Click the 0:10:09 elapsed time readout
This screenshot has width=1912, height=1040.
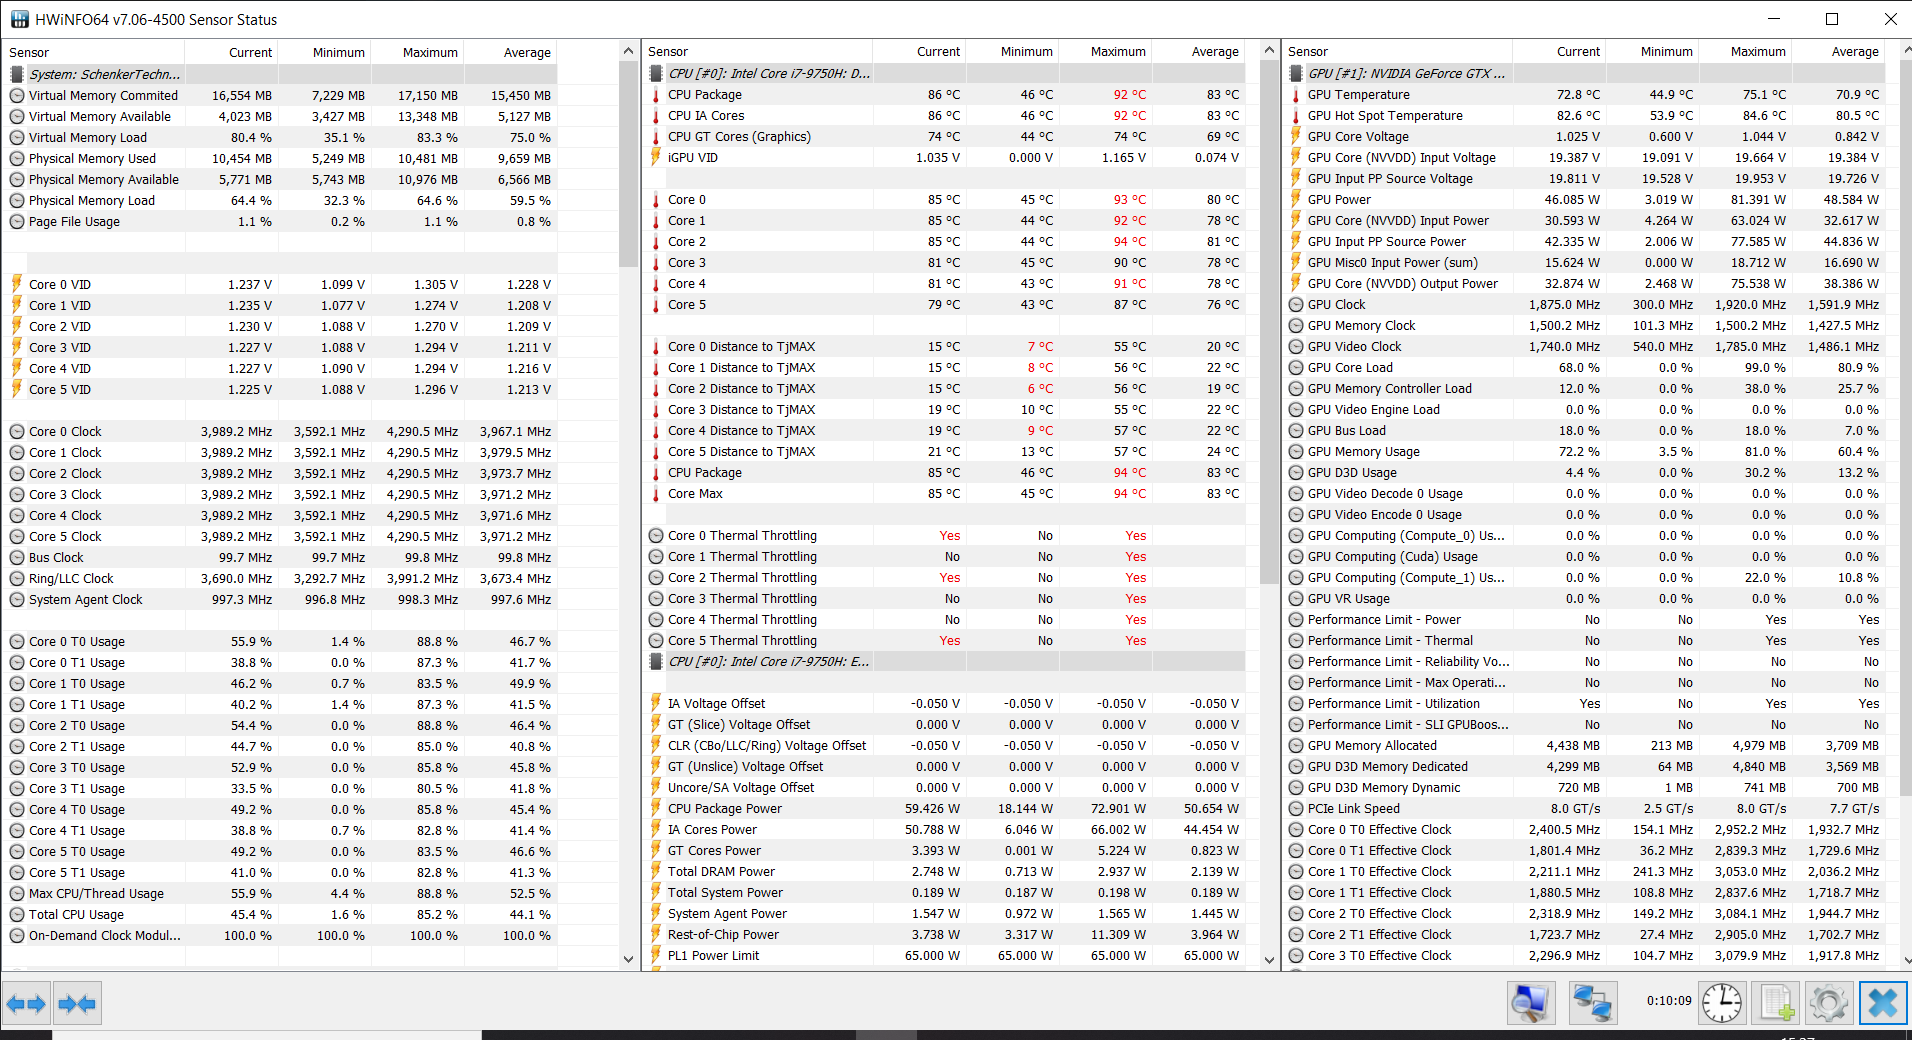click(x=1669, y=1000)
